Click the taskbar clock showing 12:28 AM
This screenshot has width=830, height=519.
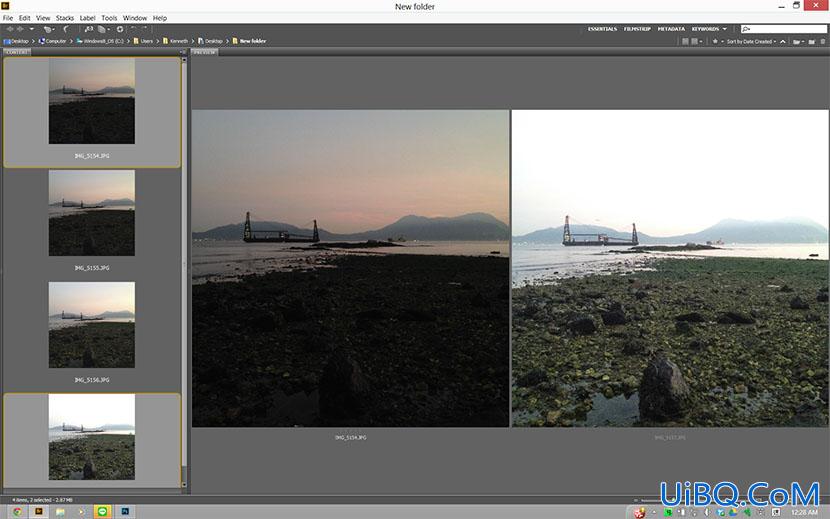[804, 512]
